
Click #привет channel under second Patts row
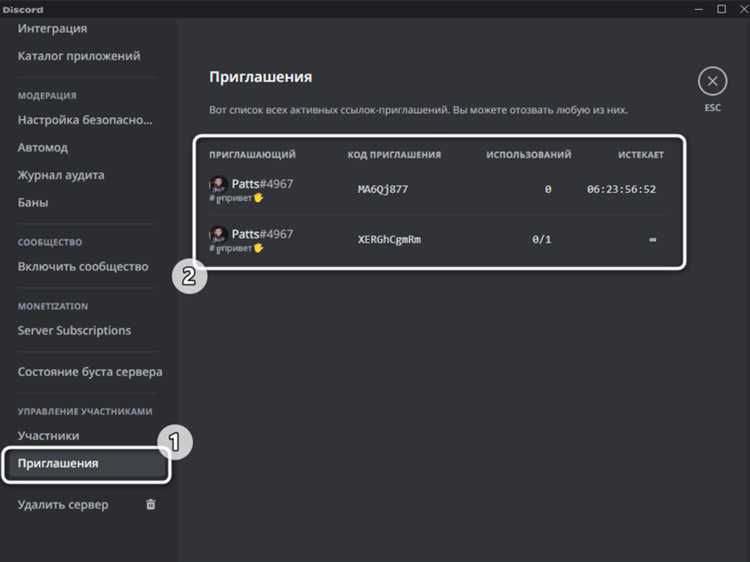click(236, 248)
